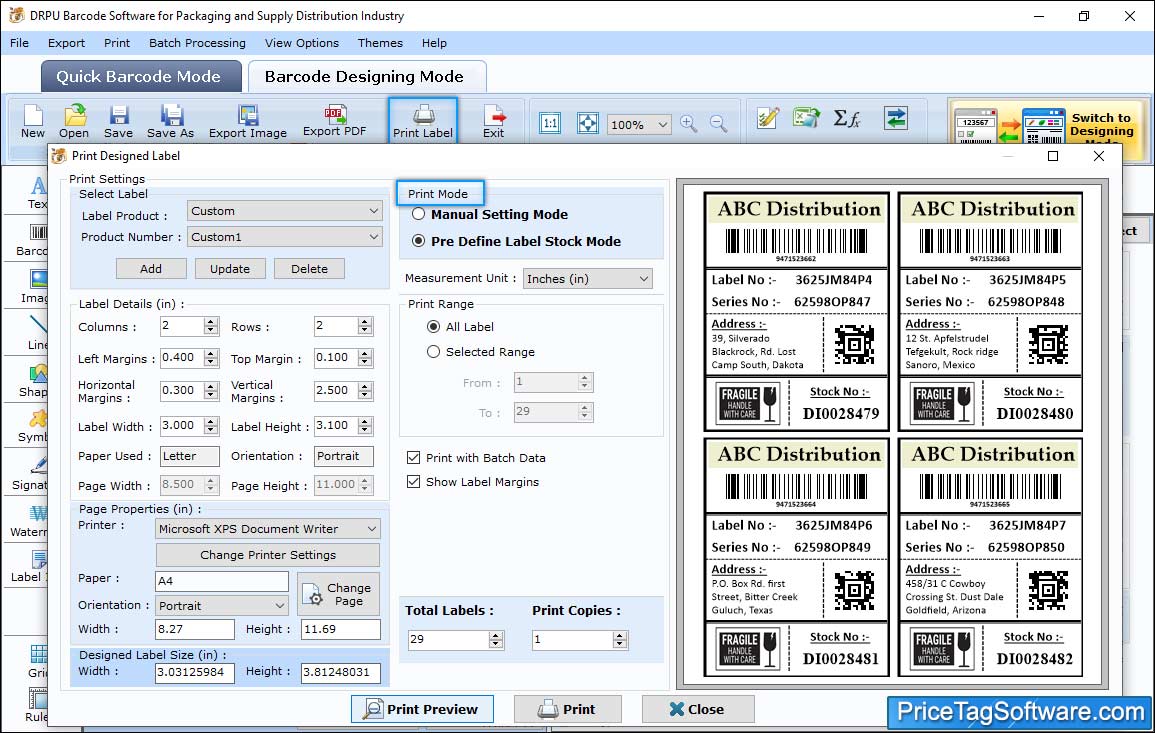Select the Image tool in sidebar

click(35, 287)
